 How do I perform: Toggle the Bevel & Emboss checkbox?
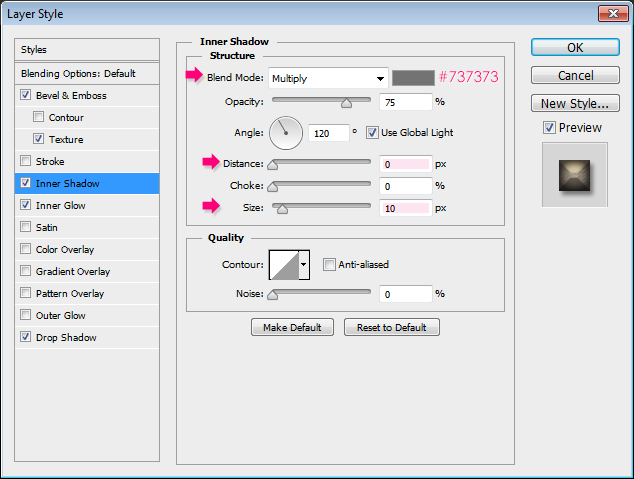point(25,95)
